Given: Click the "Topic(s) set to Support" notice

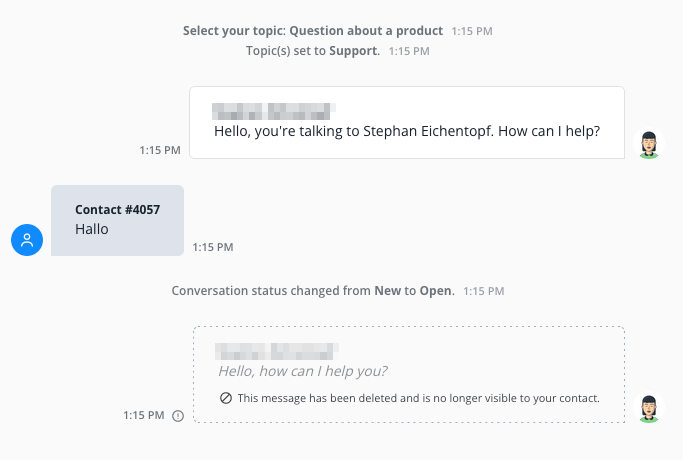Looking at the screenshot, I should (312, 50).
